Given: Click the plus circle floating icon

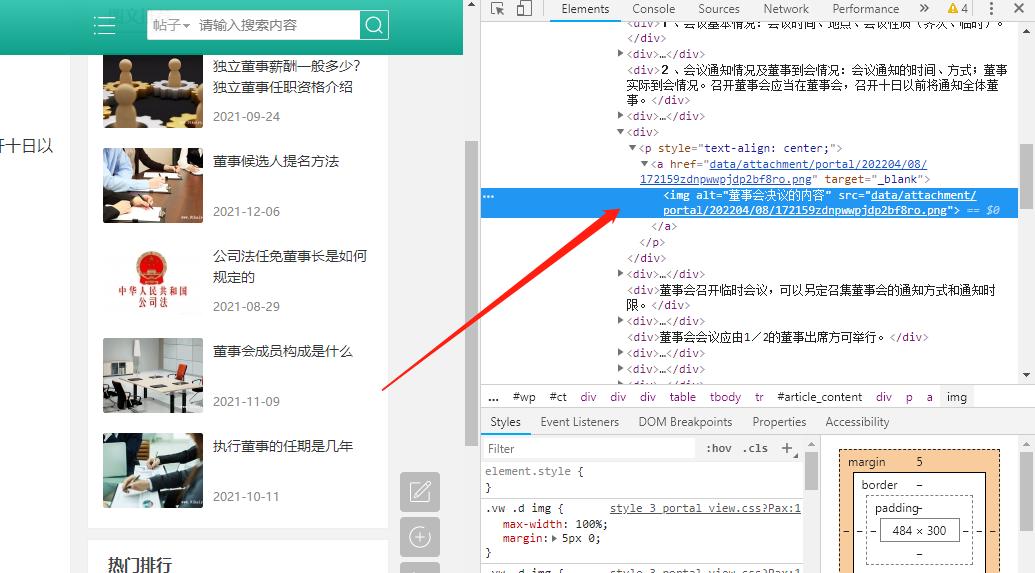Looking at the screenshot, I should pos(420,537).
